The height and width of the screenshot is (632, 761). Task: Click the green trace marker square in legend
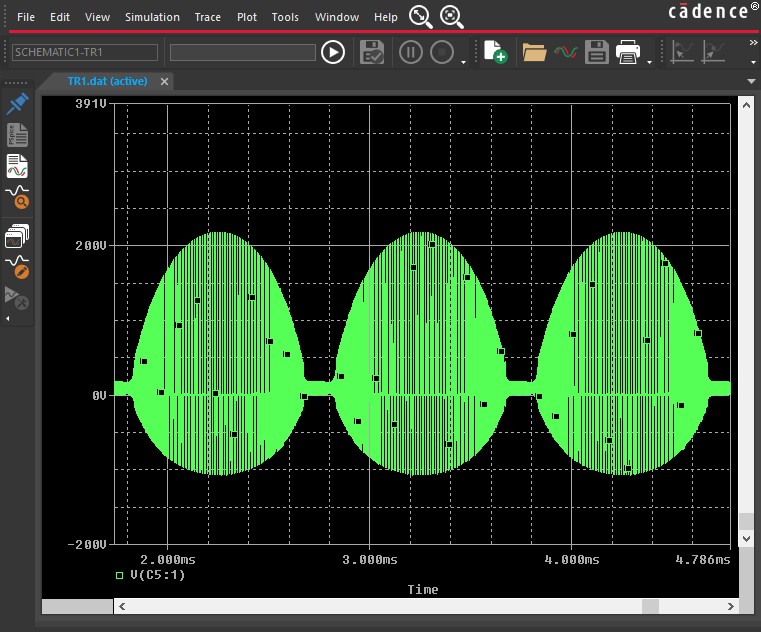119,576
